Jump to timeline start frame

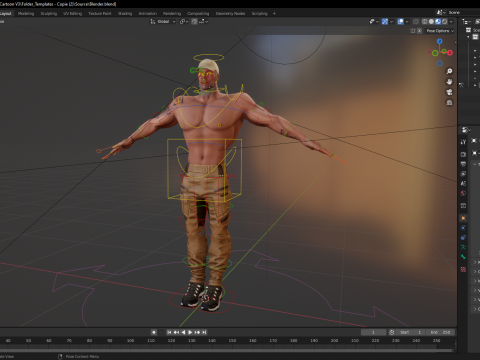pos(169,332)
